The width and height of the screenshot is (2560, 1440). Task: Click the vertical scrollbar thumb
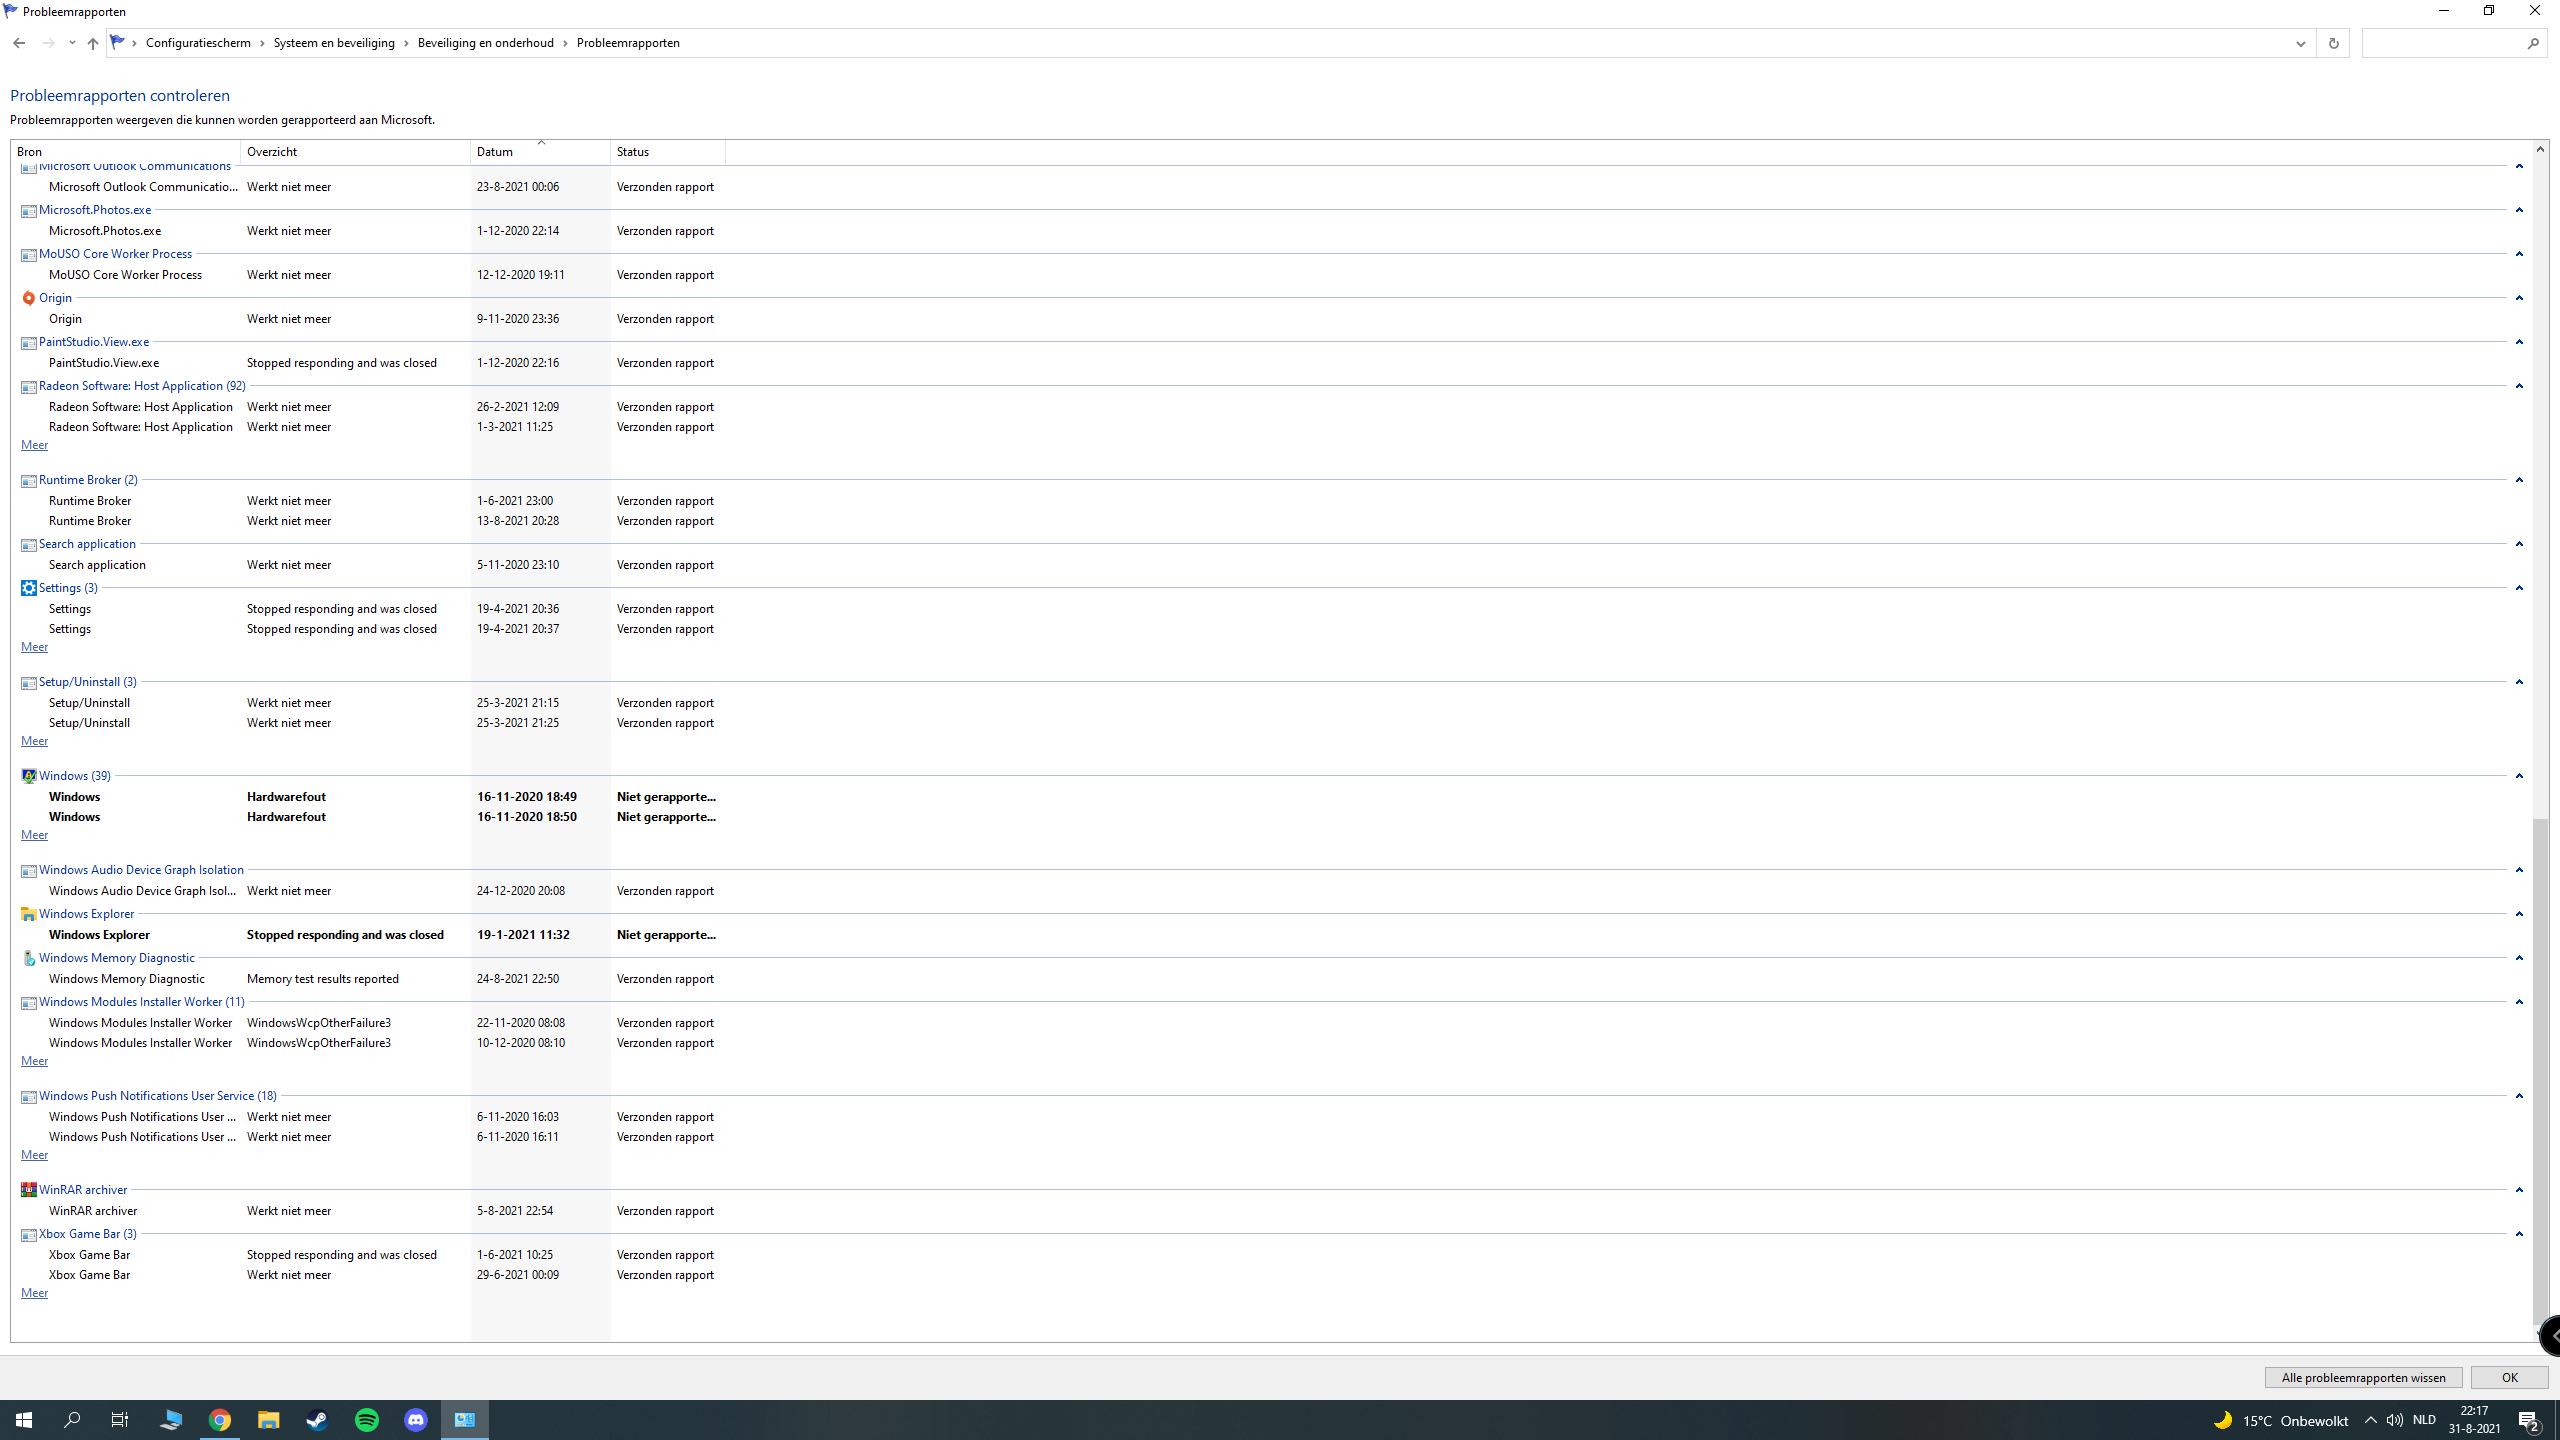pyautogui.click(x=2540, y=1070)
